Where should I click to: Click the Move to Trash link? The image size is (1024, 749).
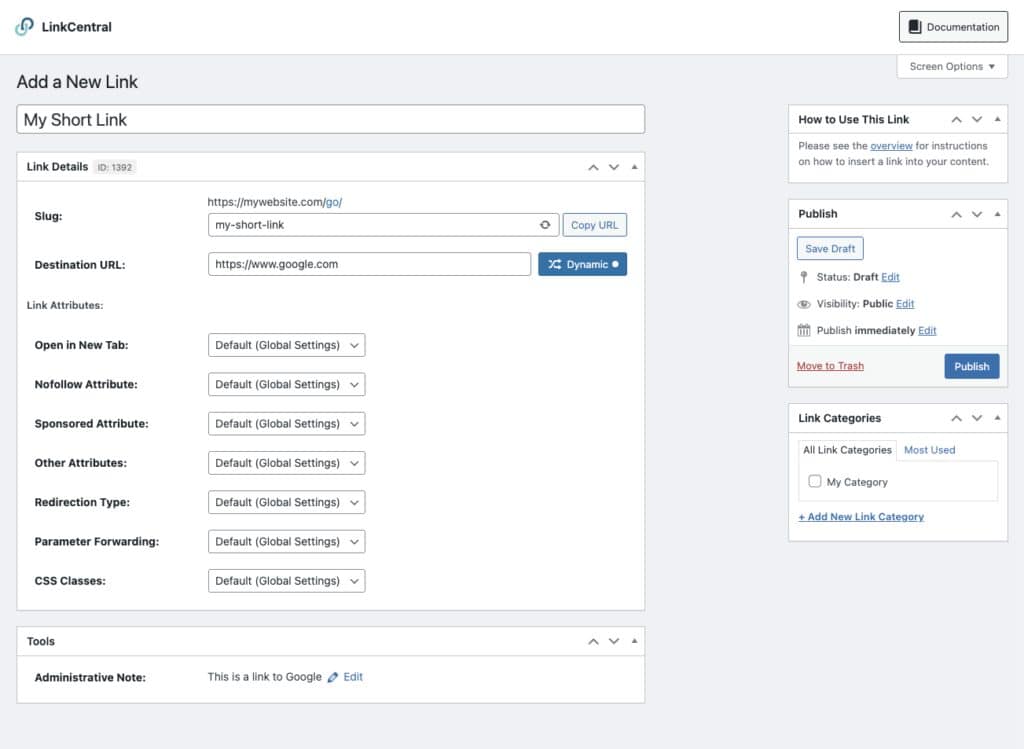click(830, 366)
